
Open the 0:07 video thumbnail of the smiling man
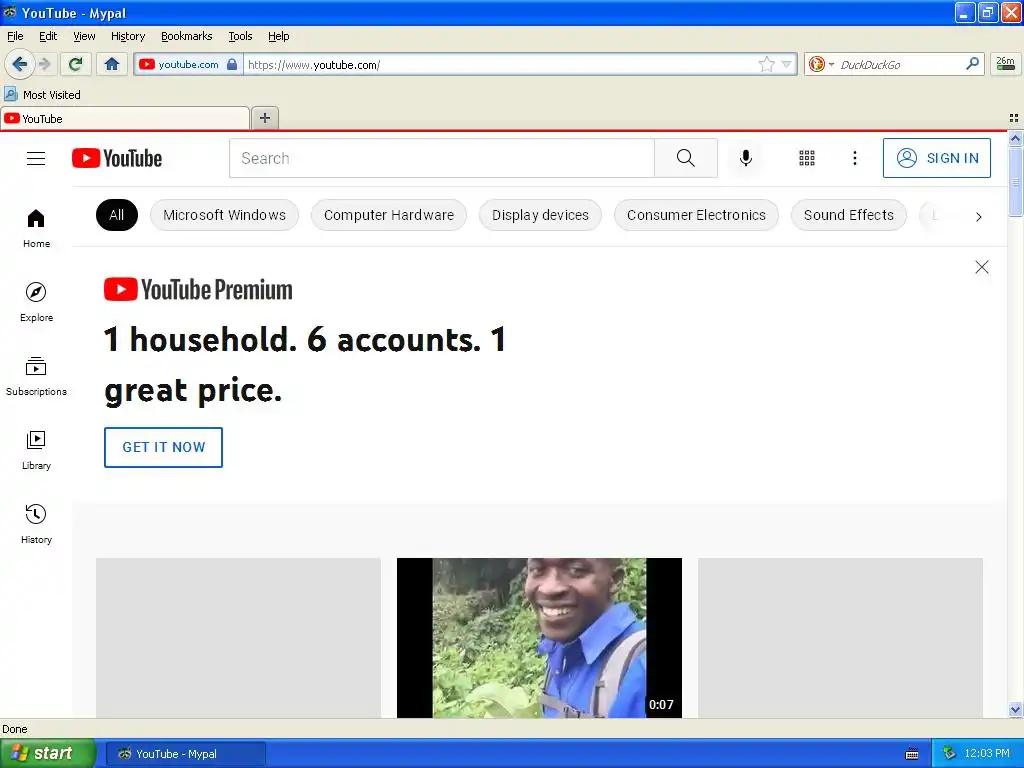click(539, 637)
